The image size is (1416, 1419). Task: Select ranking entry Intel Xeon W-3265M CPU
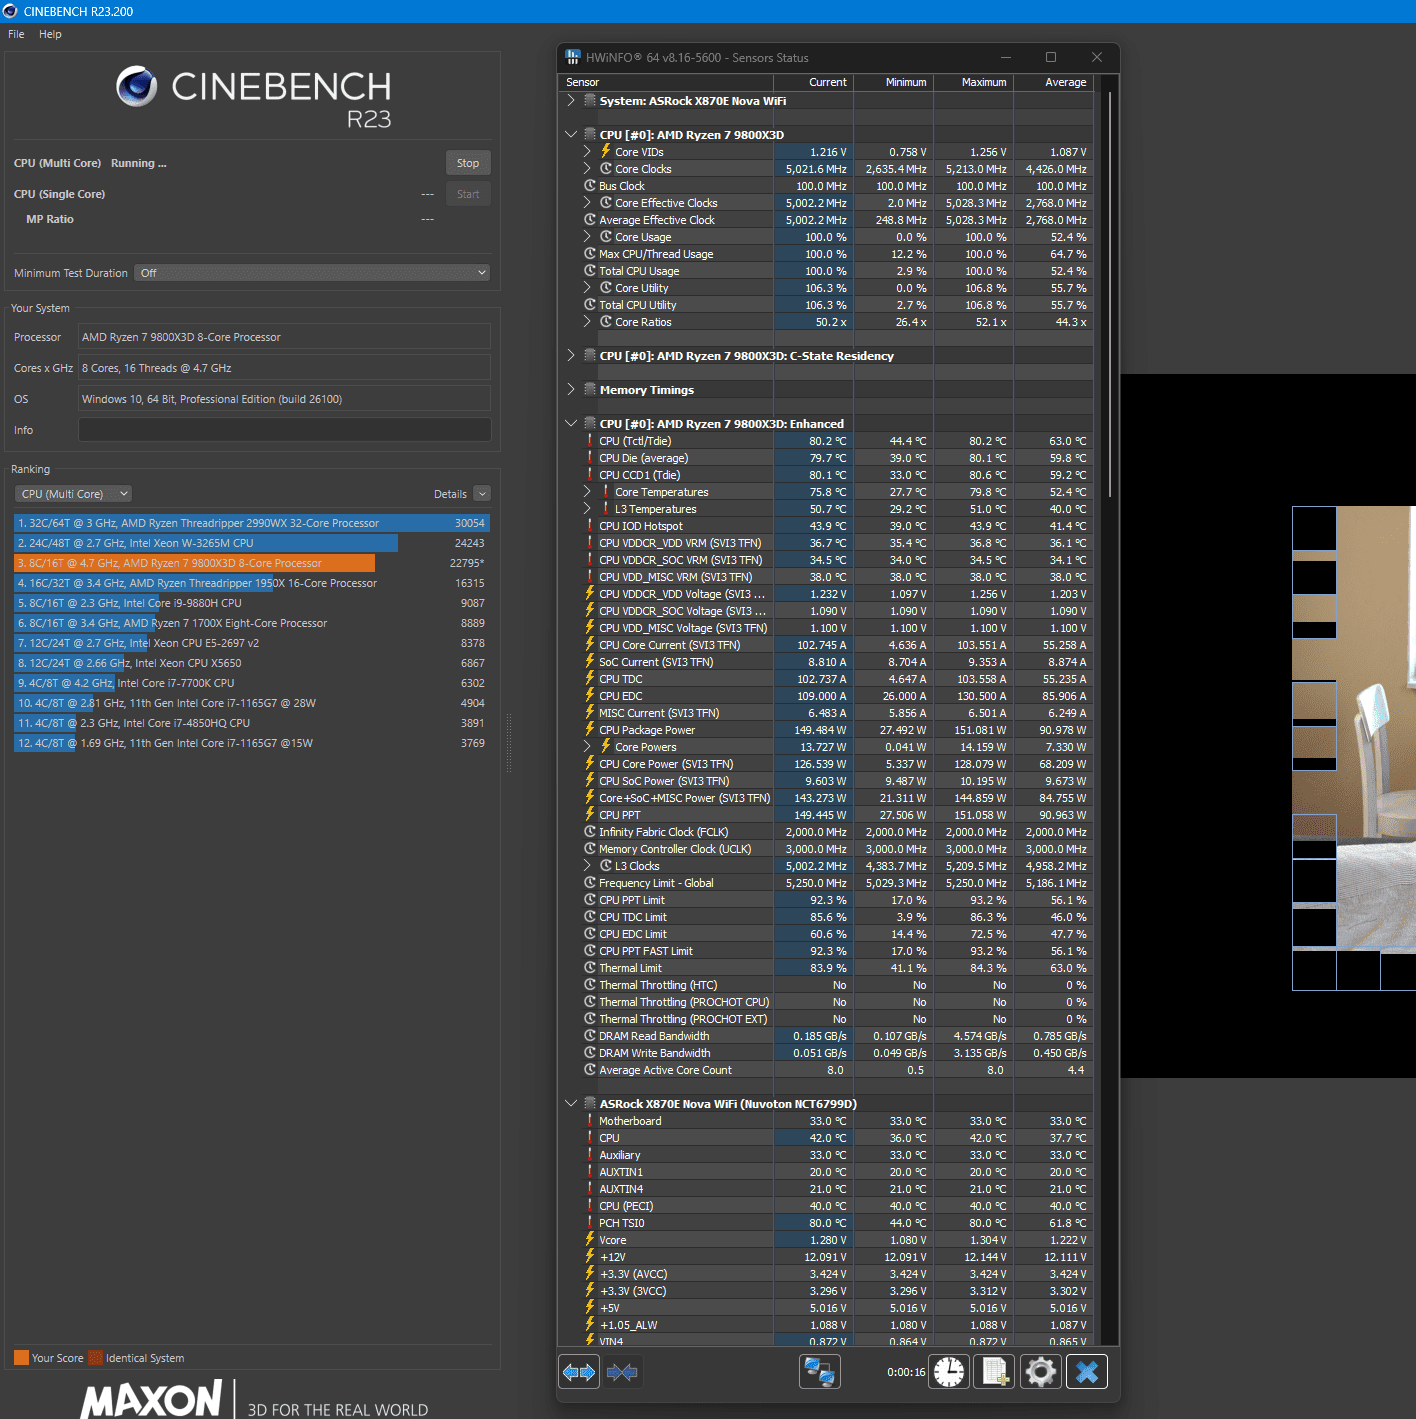coord(251,543)
